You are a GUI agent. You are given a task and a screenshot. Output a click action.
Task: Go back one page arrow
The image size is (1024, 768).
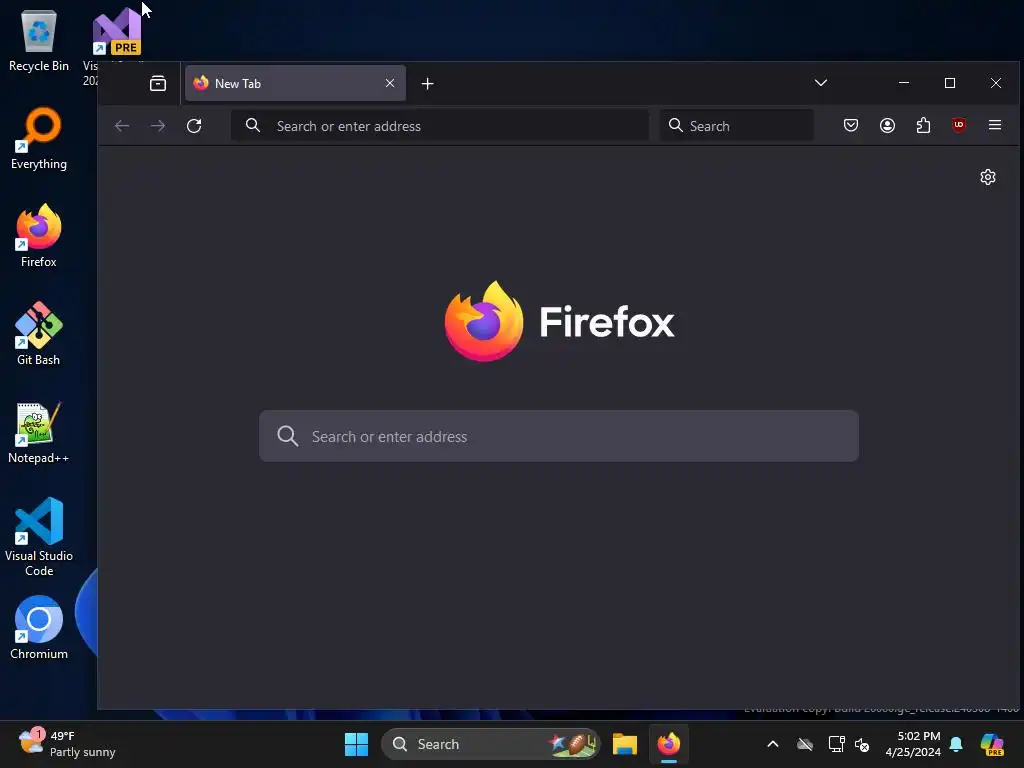click(122, 125)
